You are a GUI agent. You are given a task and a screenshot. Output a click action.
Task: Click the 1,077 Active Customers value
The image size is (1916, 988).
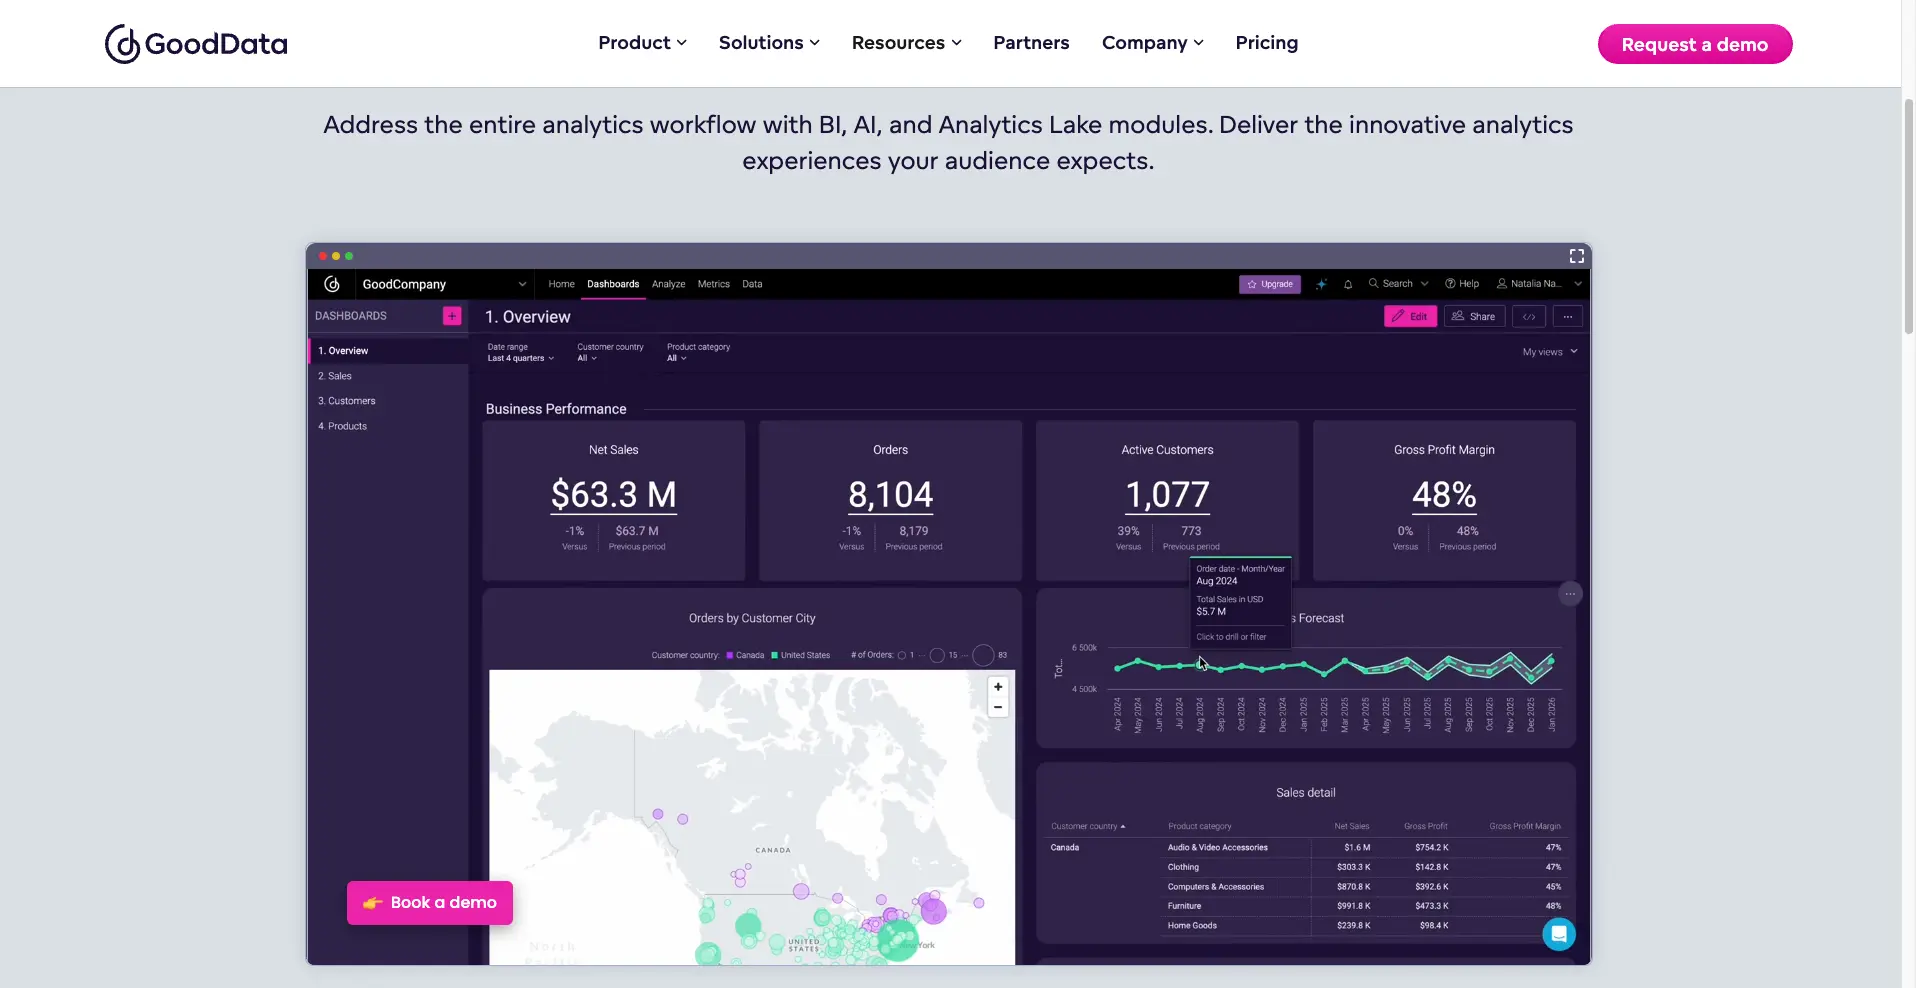pos(1167,495)
